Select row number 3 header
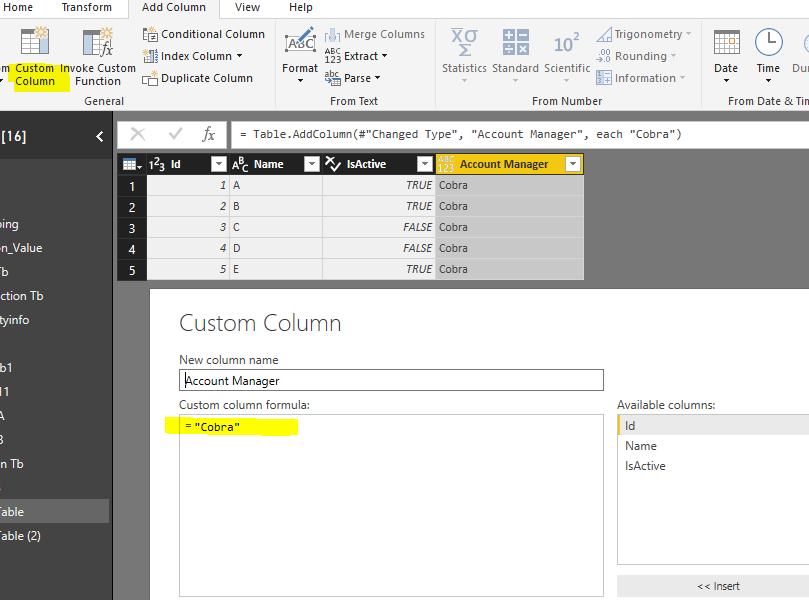The image size is (809, 600). pos(132,228)
